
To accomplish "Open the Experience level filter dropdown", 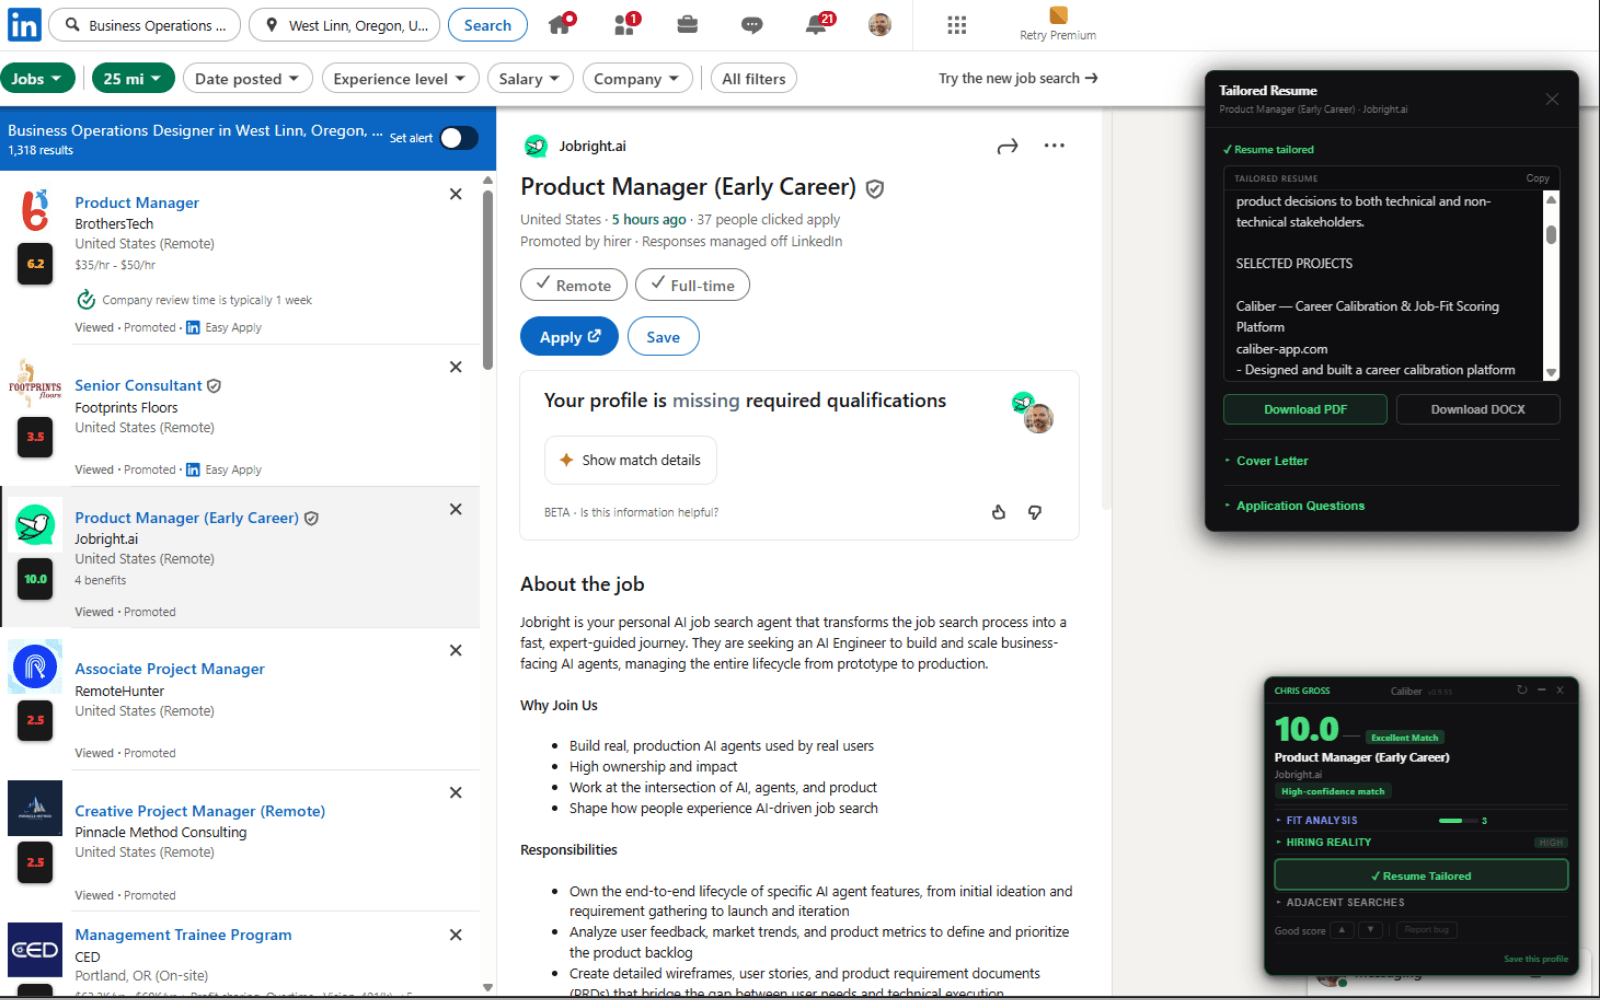I will pyautogui.click(x=399, y=78).
